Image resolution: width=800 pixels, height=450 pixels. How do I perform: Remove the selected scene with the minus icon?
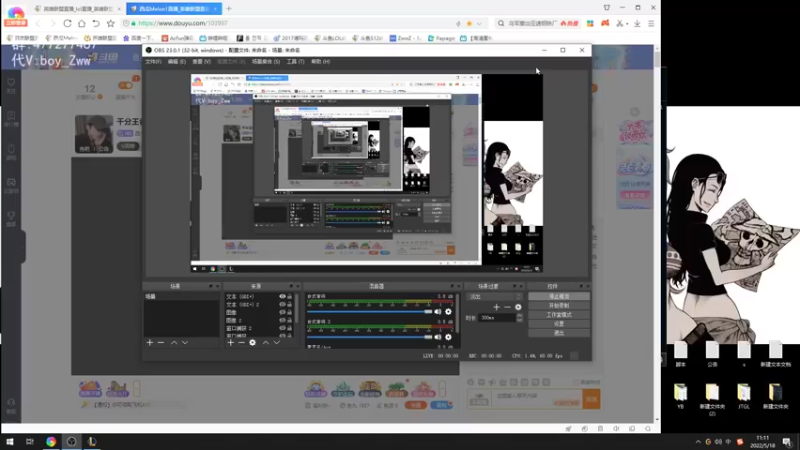(161, 342)
